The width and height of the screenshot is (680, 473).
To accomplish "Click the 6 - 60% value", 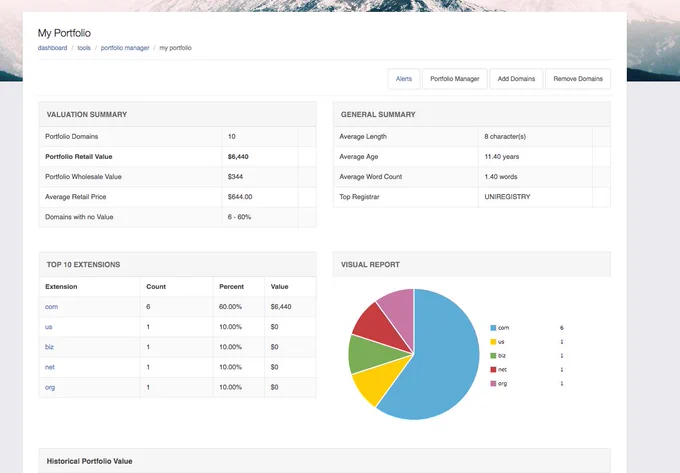I will (239, 217).
